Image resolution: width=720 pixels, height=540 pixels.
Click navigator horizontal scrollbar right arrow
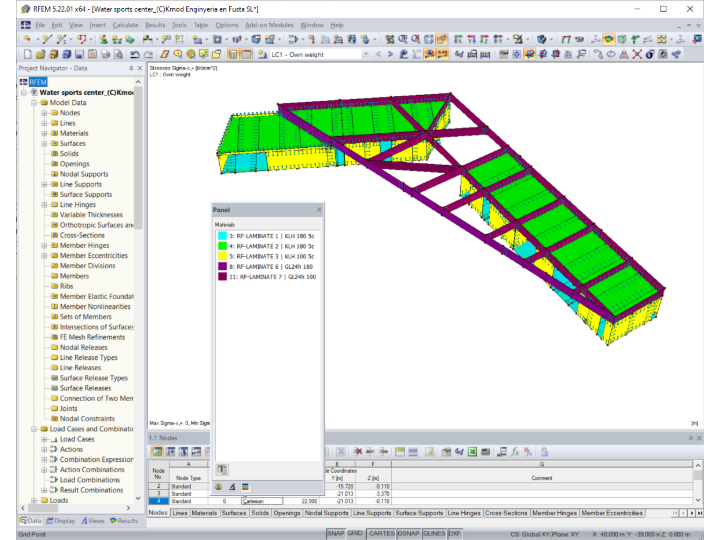(128, 508)
